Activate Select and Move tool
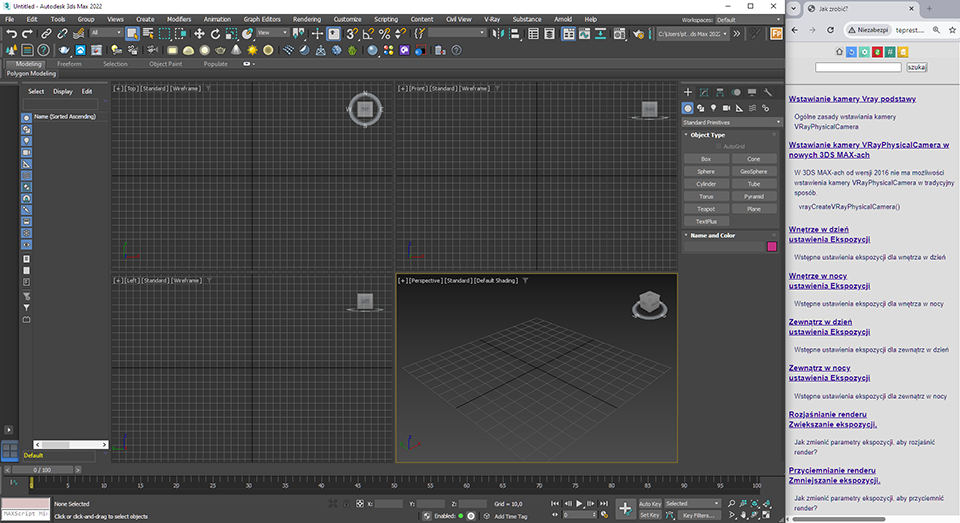 [199, 34]
